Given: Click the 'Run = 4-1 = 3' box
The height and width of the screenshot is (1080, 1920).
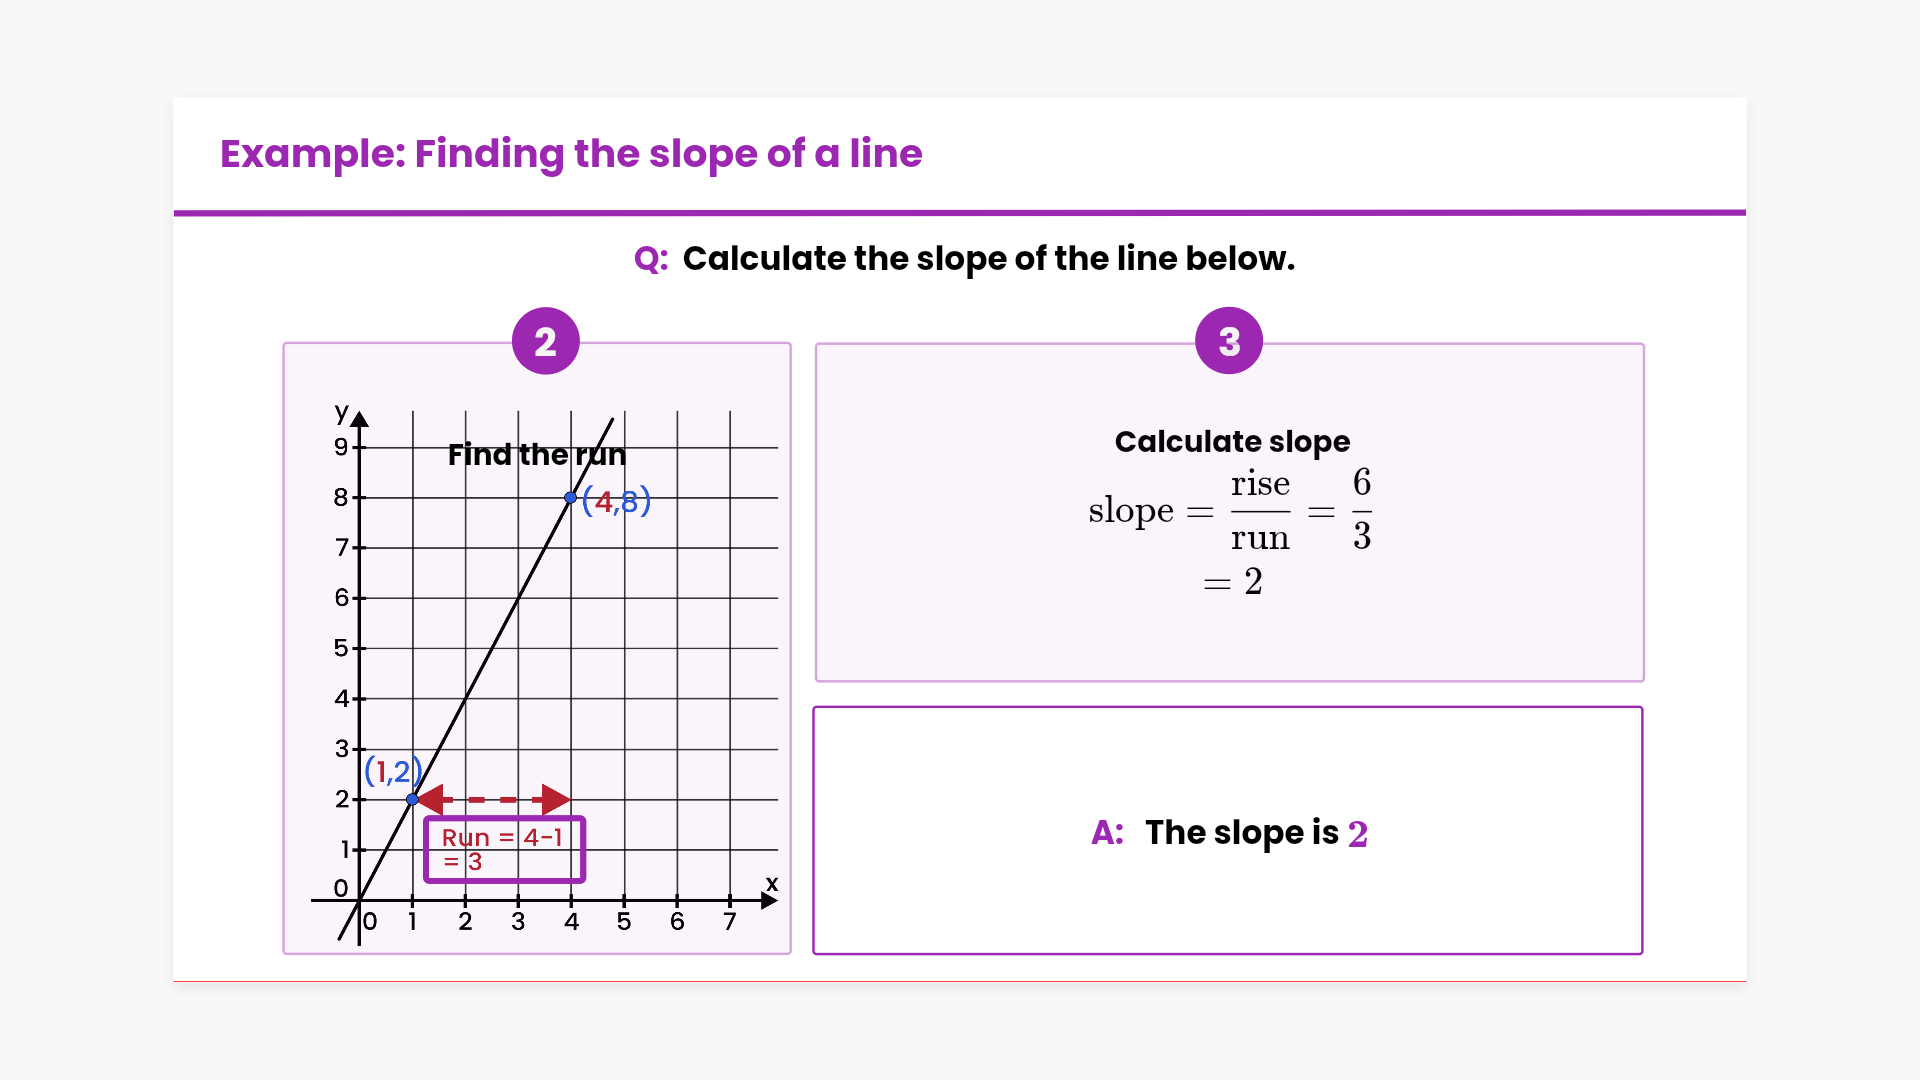Looking at the screenshot, I should coord(504,849).
